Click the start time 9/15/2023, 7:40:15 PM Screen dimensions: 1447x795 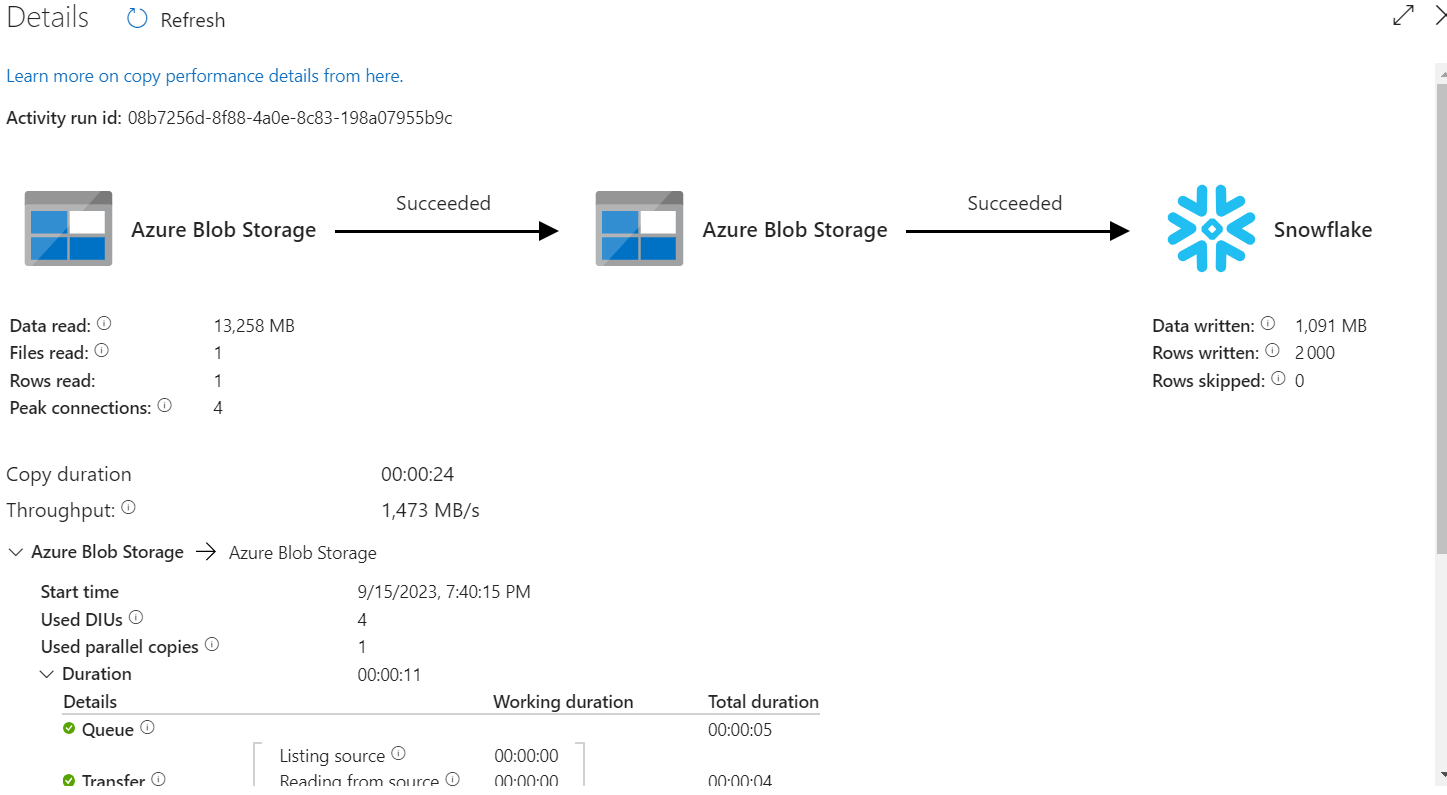(x=444, y=592)
